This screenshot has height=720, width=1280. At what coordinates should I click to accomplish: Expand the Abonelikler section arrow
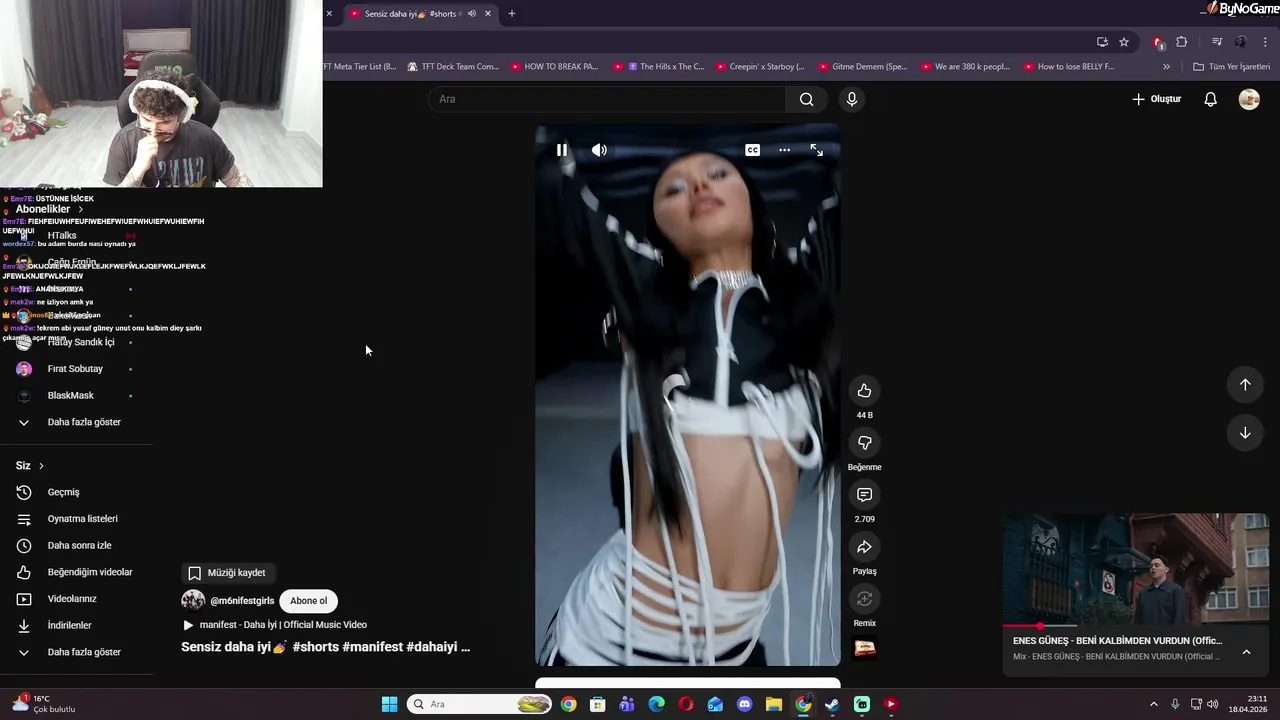click(81, 210)
